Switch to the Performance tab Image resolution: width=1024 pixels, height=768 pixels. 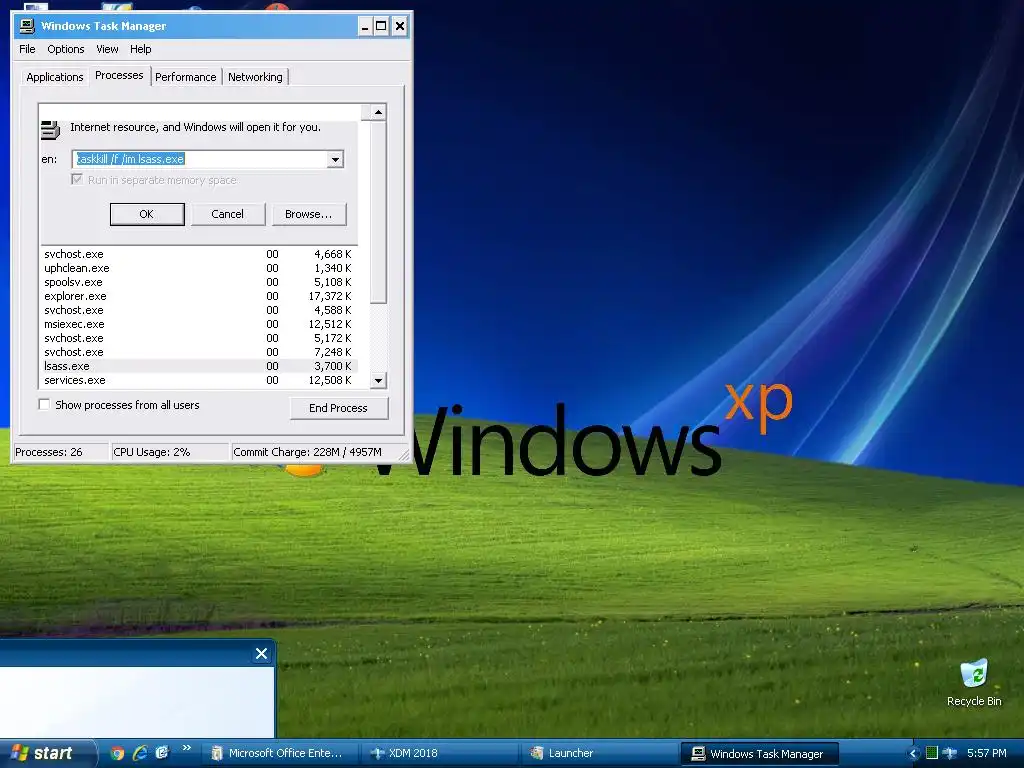(x=185, y=77)
